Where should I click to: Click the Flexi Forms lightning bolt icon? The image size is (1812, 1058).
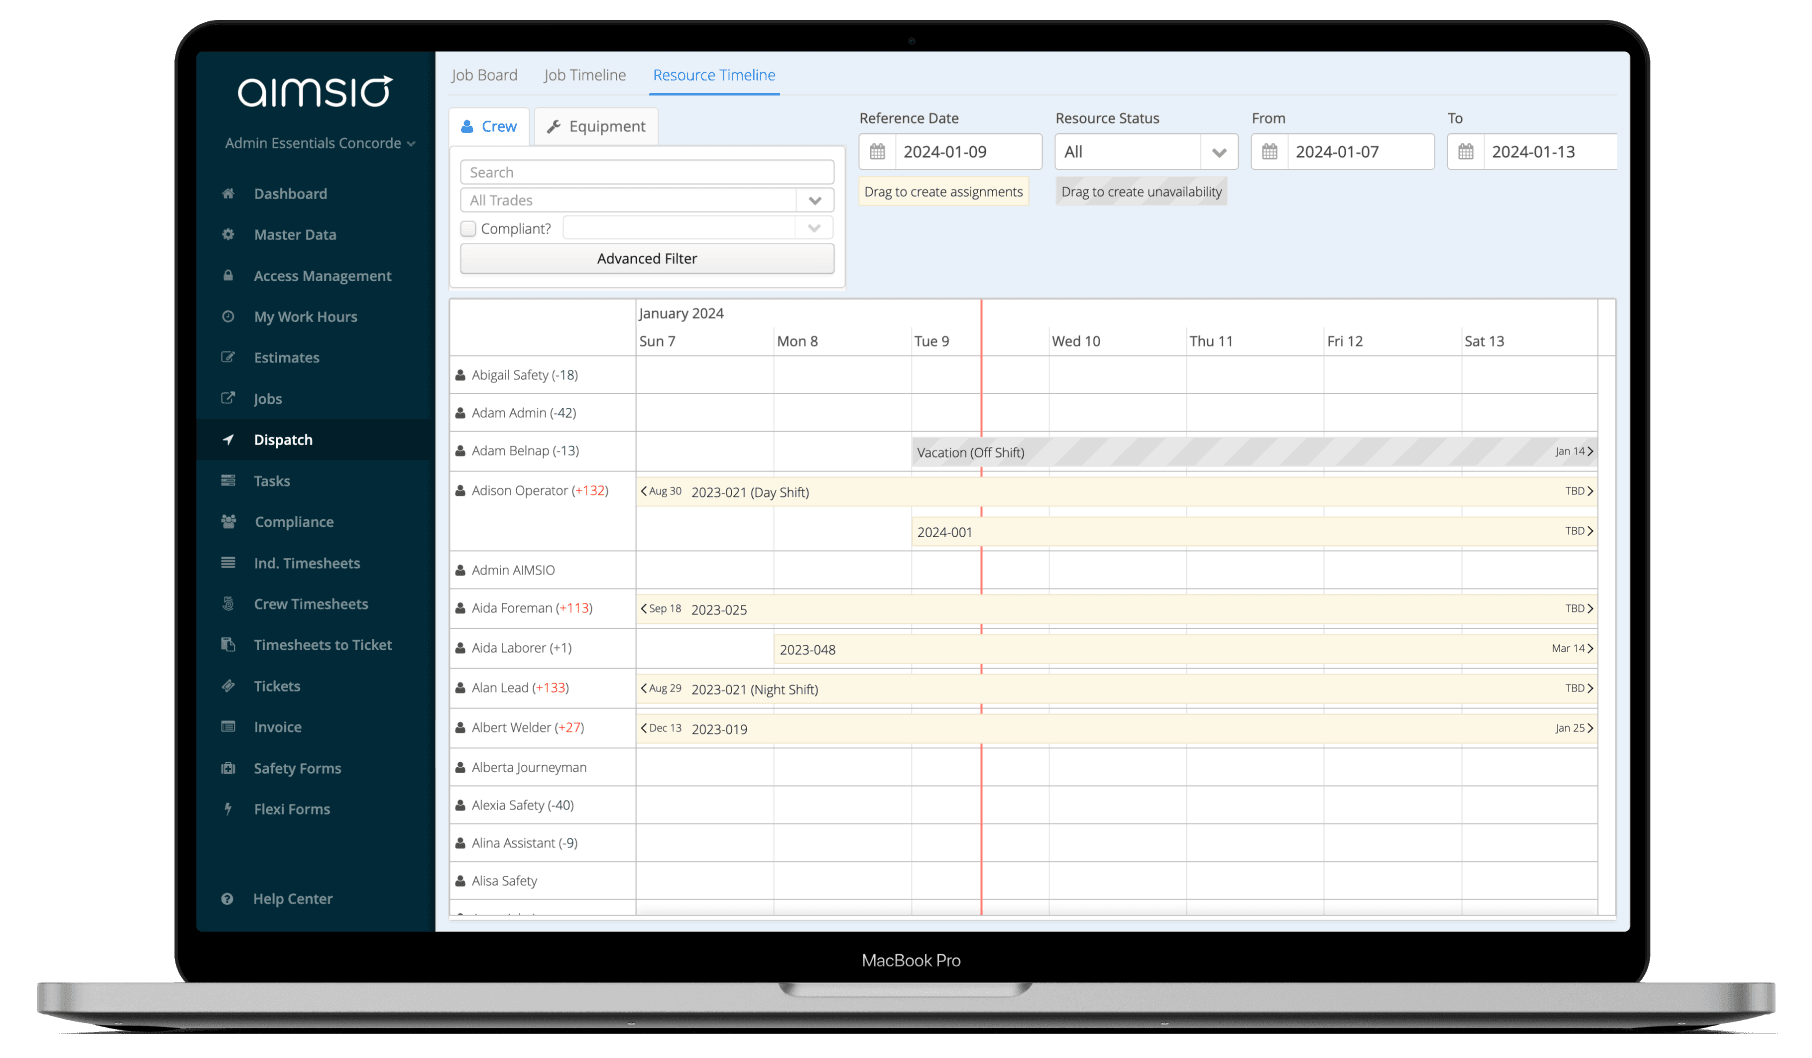pos(228,809)
